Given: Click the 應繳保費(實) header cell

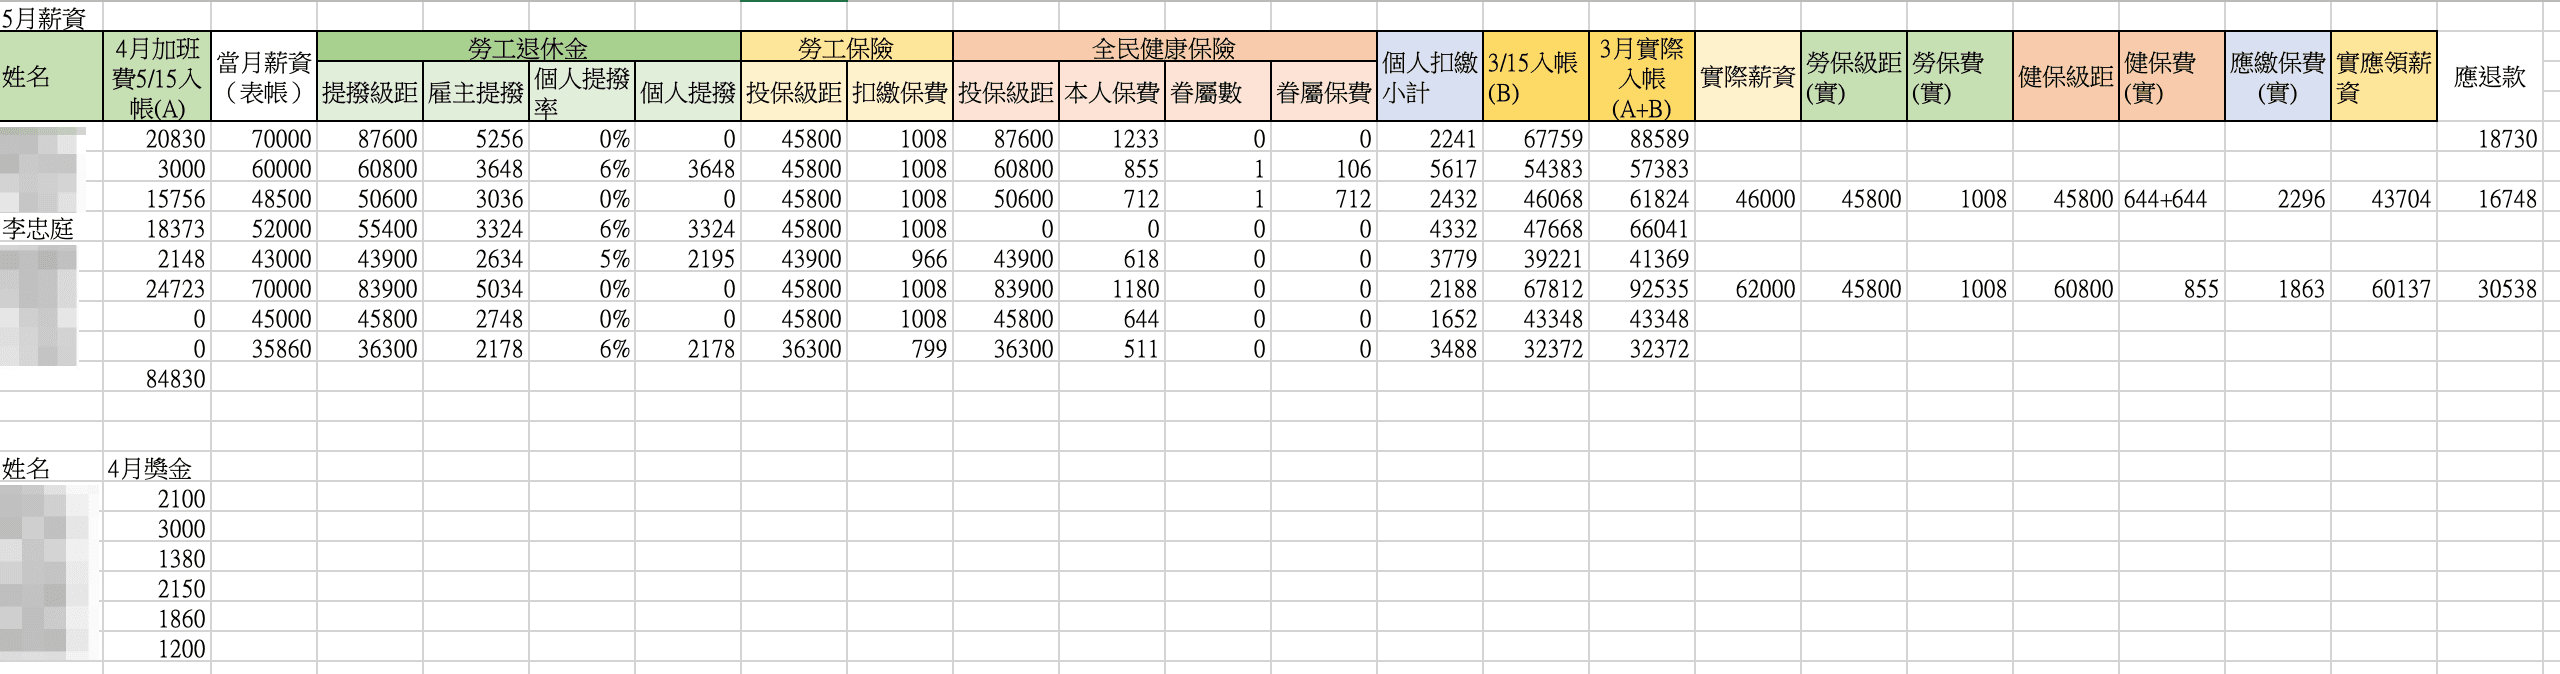Looking at the screenshot, I should click(x=2278, y=77).
